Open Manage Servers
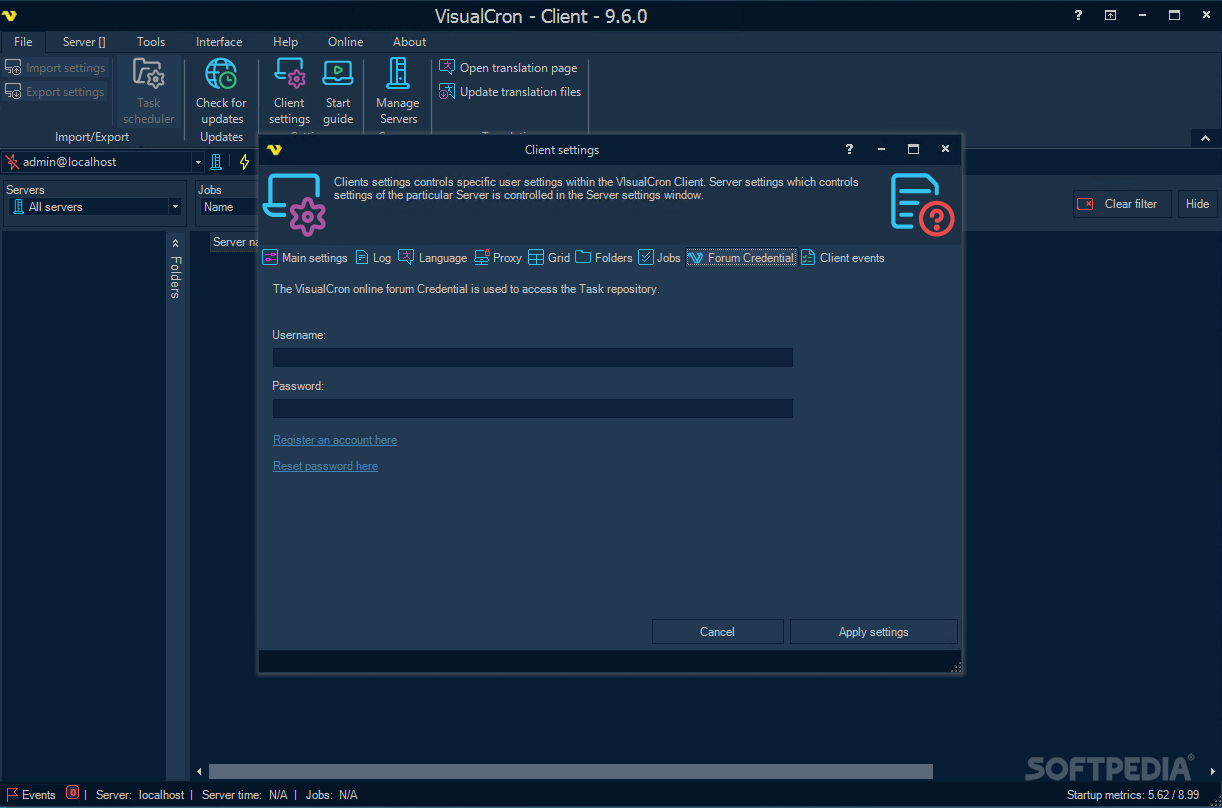This screenshot has height=808, width=1222. click(x=398, y=91)
